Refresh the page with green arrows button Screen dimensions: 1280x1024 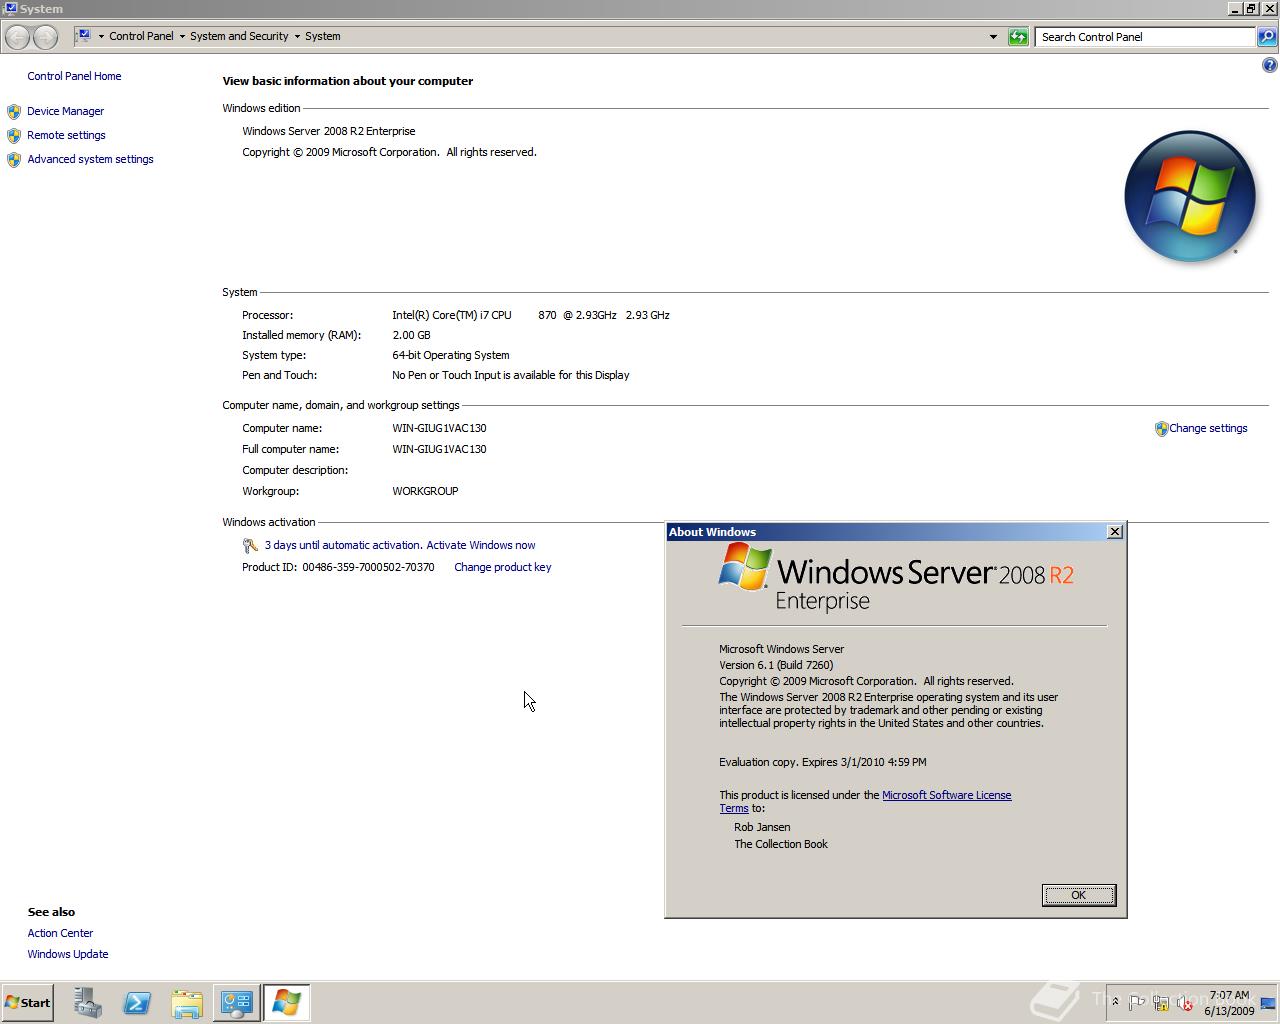(x=1018, y=37)
